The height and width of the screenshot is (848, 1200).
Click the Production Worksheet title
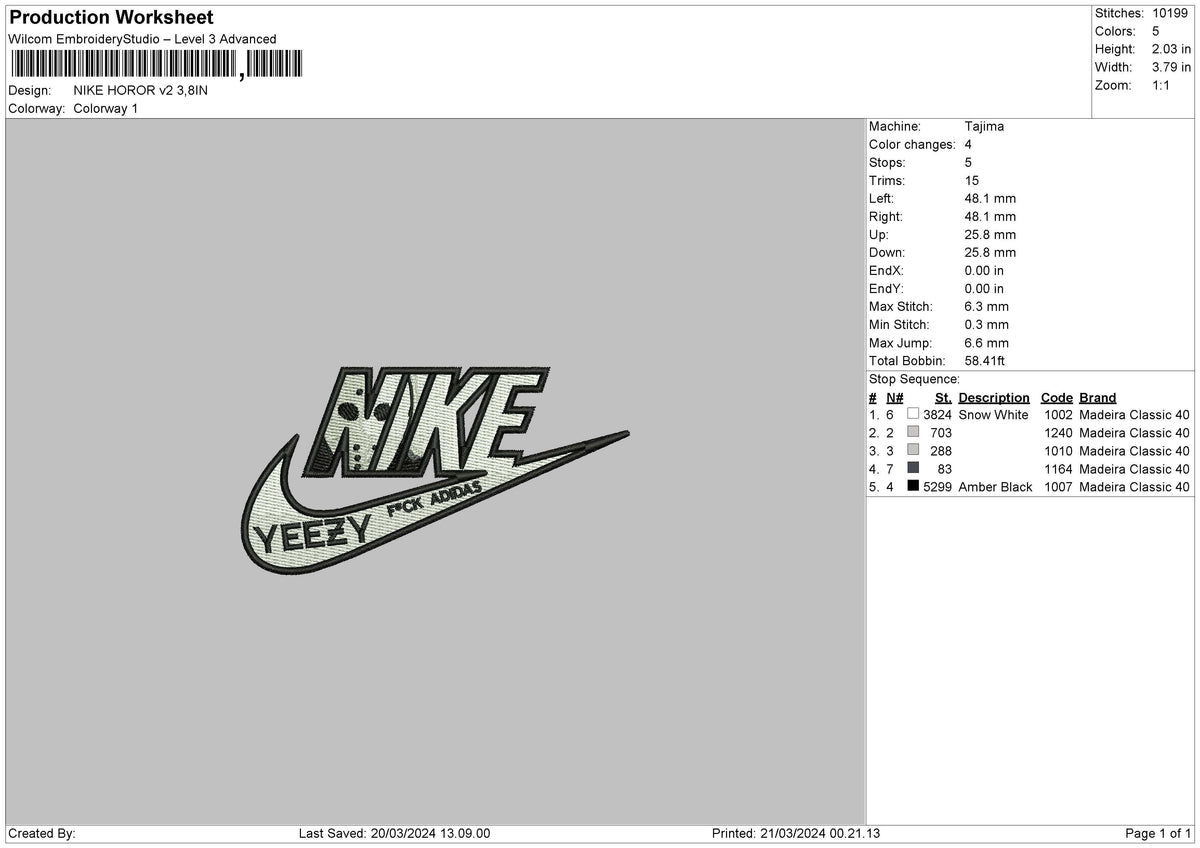(x=111, y=18)
